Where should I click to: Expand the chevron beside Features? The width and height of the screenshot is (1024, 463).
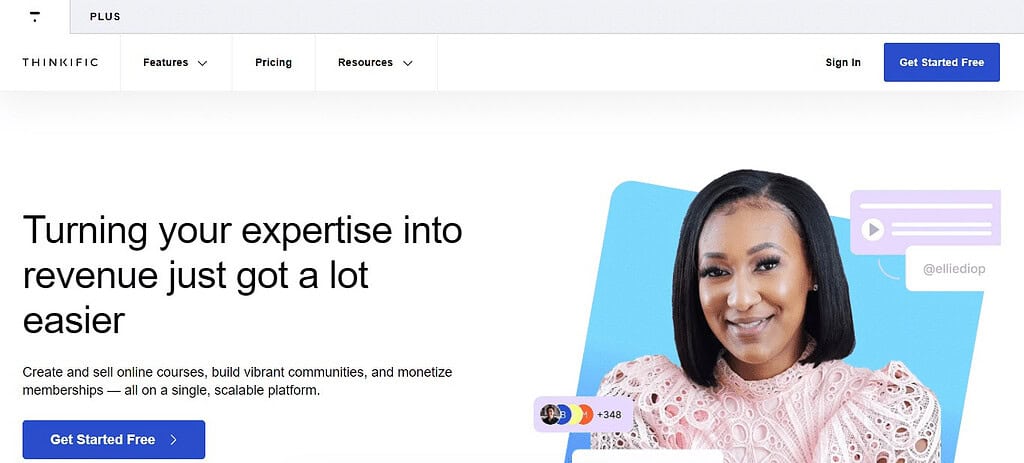202,63
